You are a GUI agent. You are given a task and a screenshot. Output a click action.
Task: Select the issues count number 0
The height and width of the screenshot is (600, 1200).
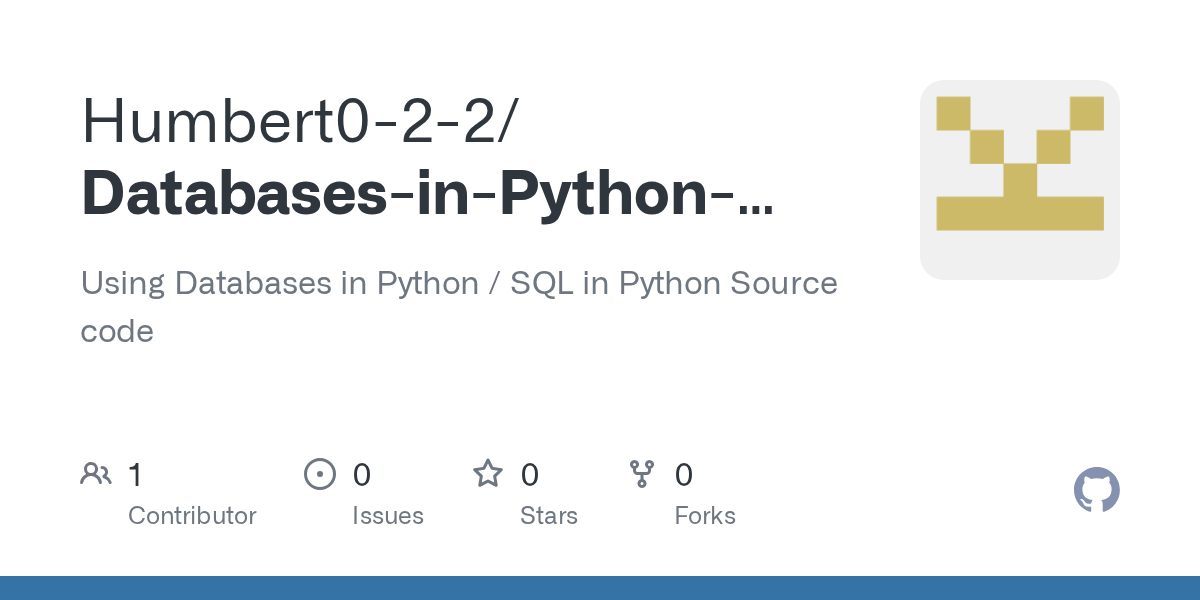tap(361, 474)
